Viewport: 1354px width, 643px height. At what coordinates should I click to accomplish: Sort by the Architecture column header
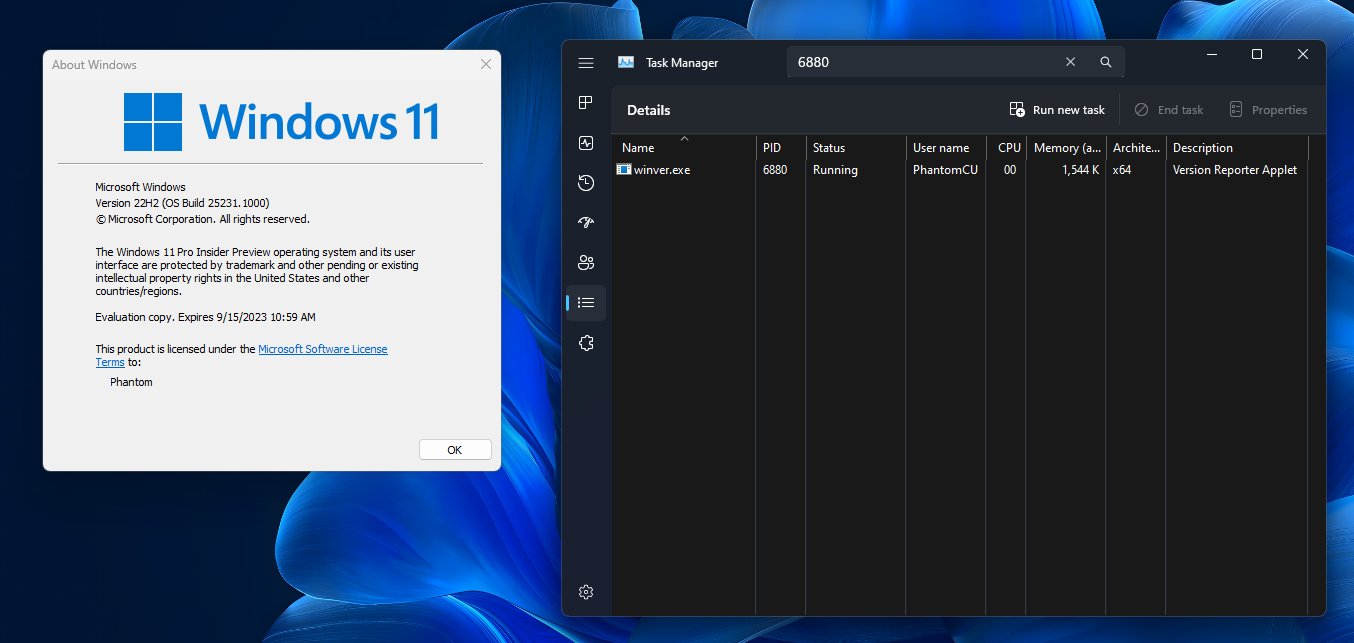1136,147
